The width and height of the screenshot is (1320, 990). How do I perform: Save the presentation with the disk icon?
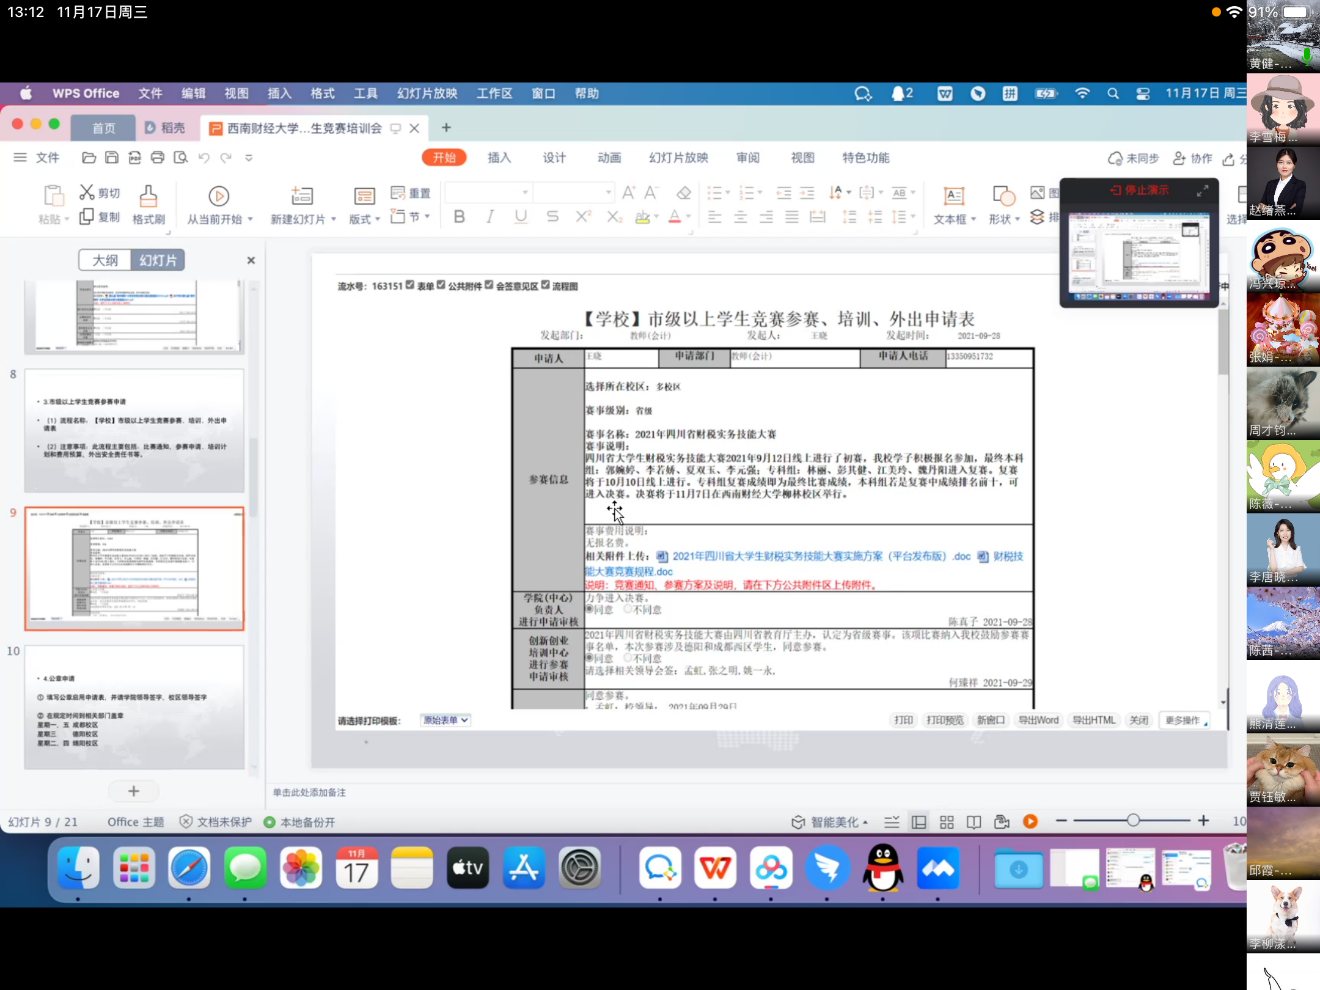(112, 158)
